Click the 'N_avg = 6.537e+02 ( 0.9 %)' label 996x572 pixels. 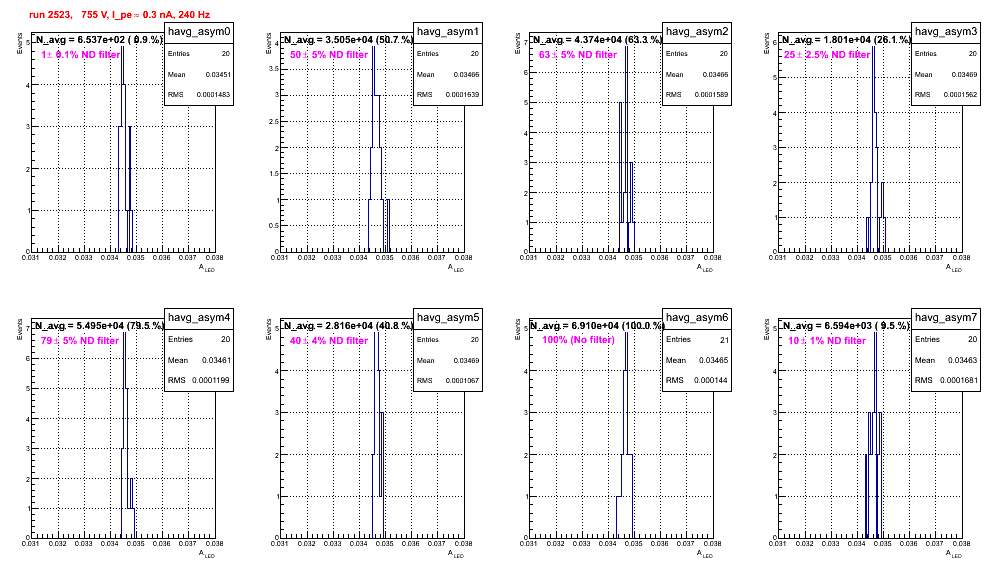pos(99,39)
